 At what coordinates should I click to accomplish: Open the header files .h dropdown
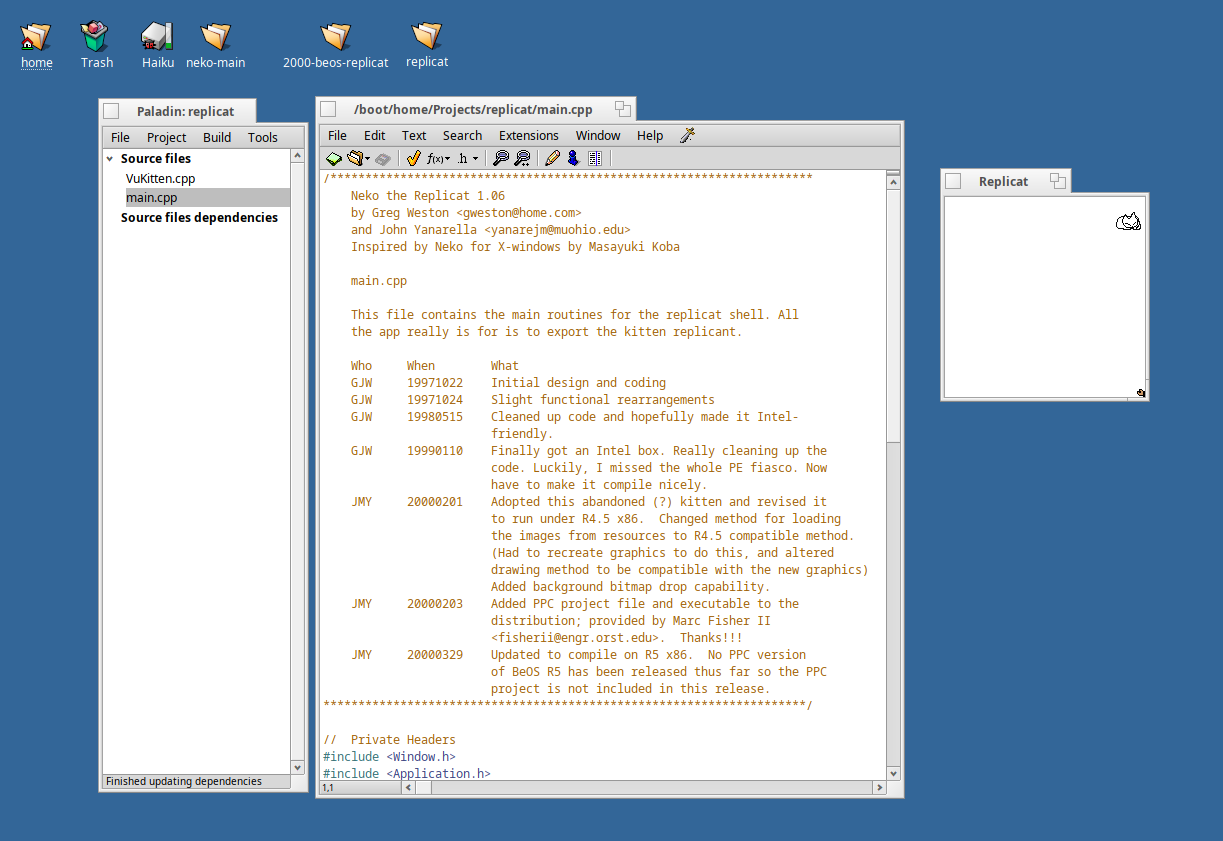[x=467, y=158]
